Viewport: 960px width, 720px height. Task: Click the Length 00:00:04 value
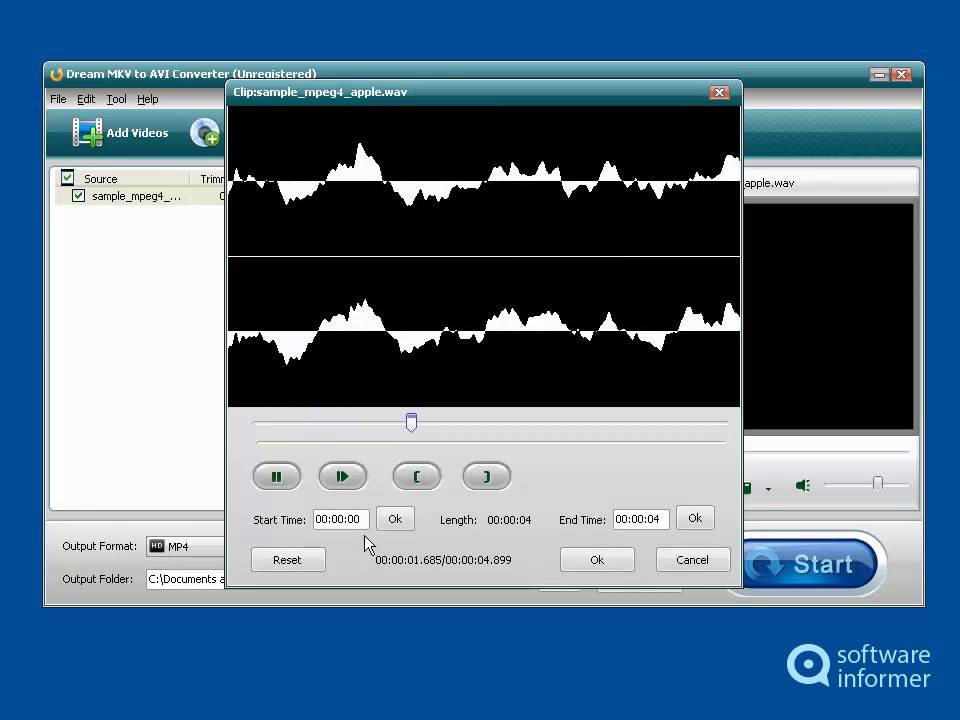point(509,520)
